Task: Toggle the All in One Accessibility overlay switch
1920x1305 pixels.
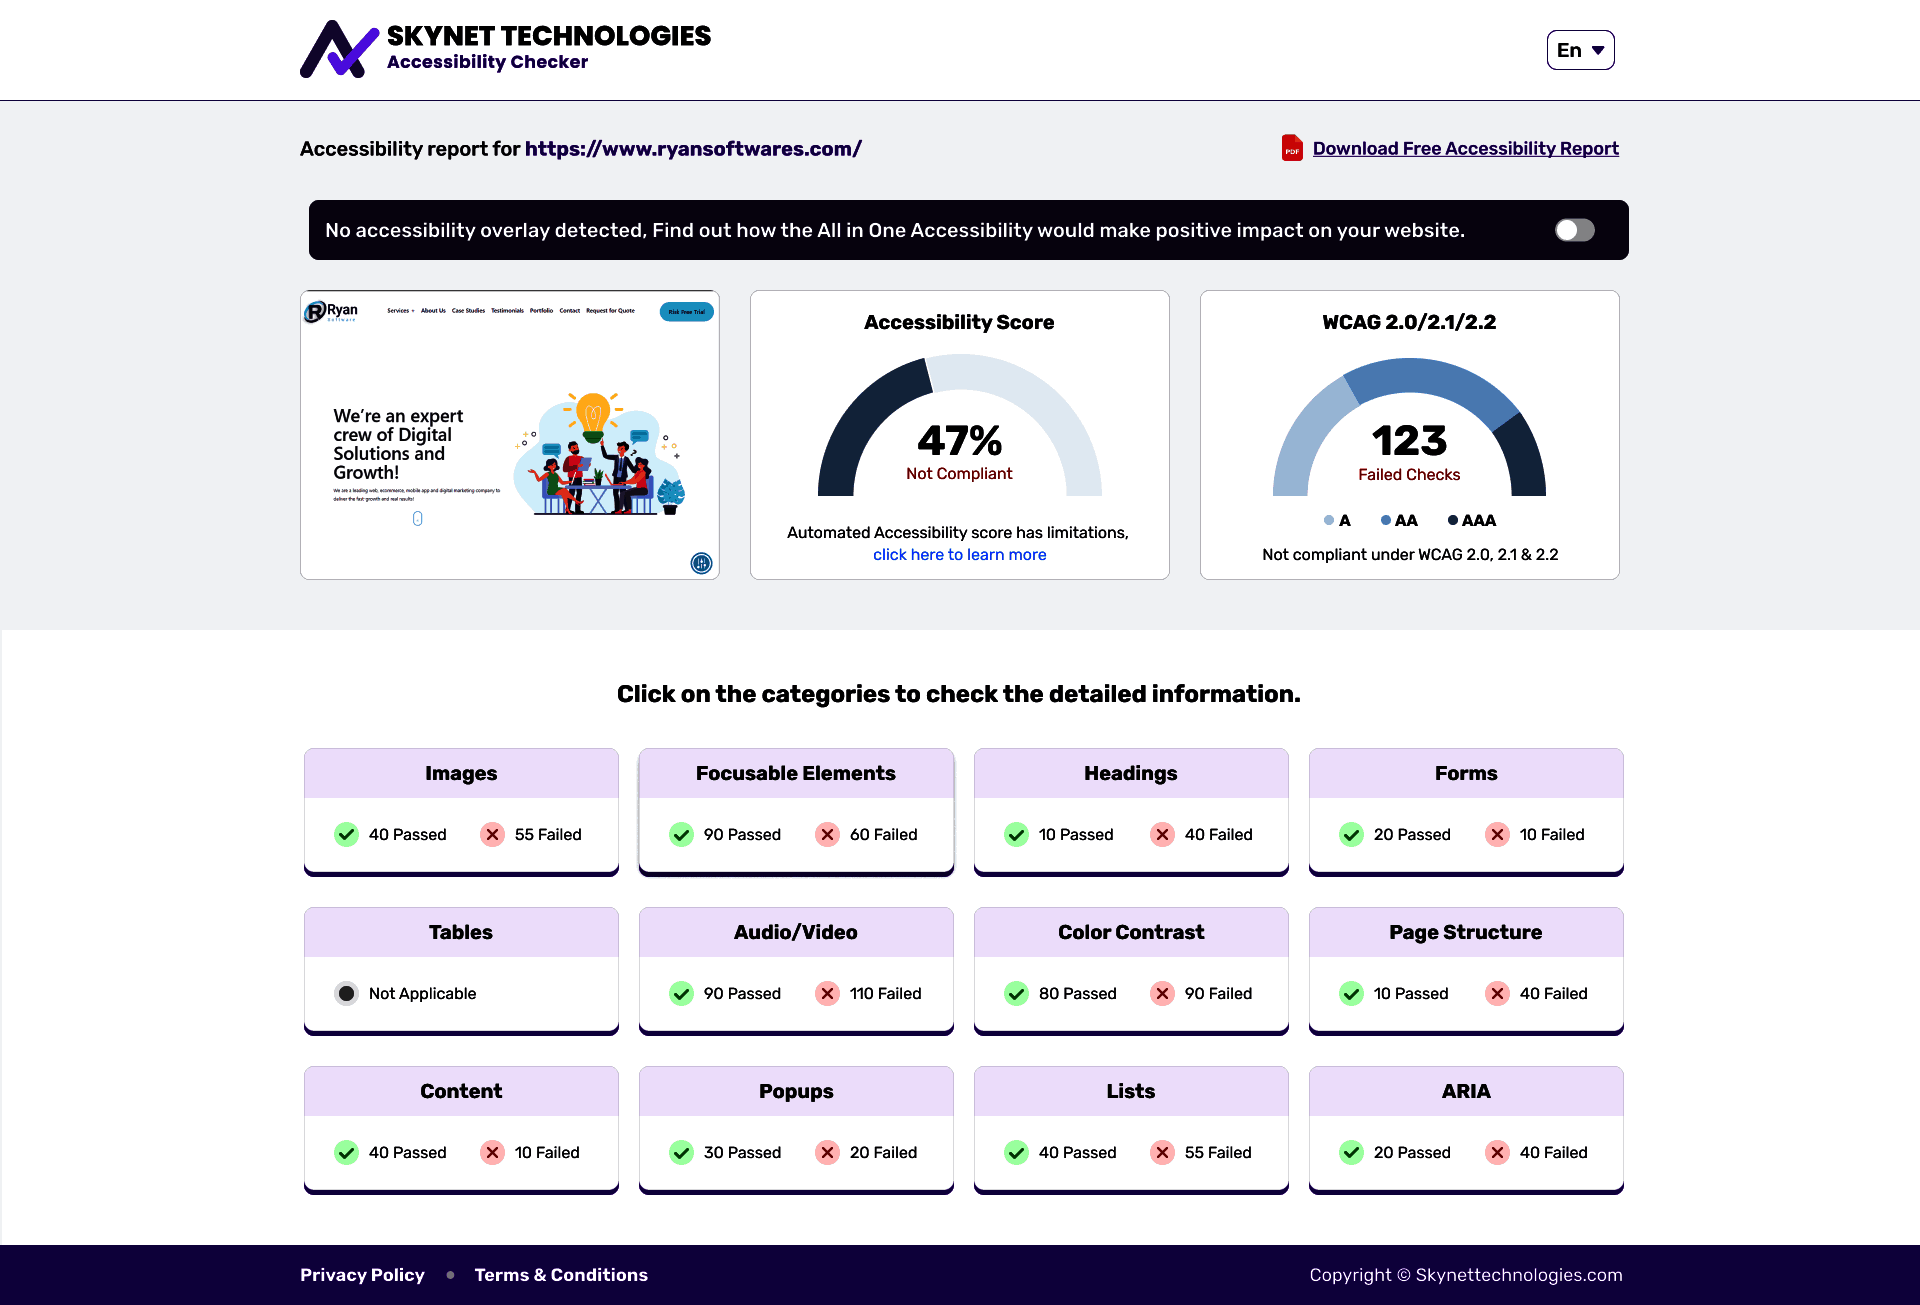Action: (1574, 230)
